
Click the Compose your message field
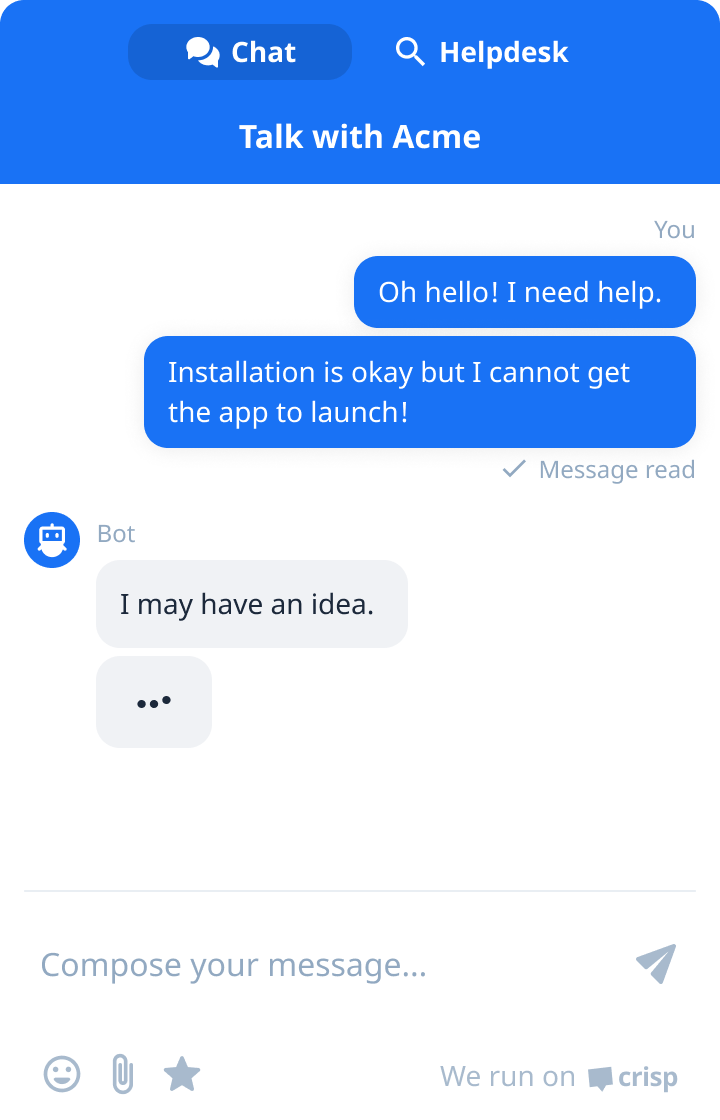point(233,964)
